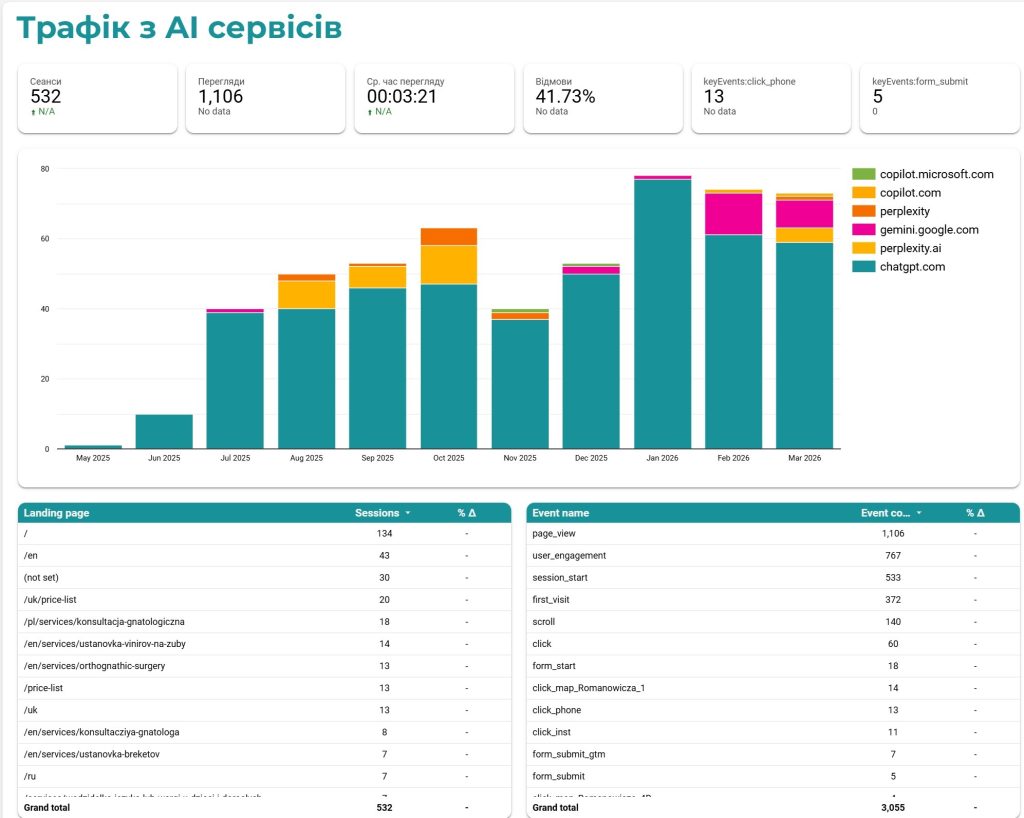The width and height of the screenshot is (1024, 818).
Task: Click the sort arrow beside Sessions header
Action: (x=408, y=513)
